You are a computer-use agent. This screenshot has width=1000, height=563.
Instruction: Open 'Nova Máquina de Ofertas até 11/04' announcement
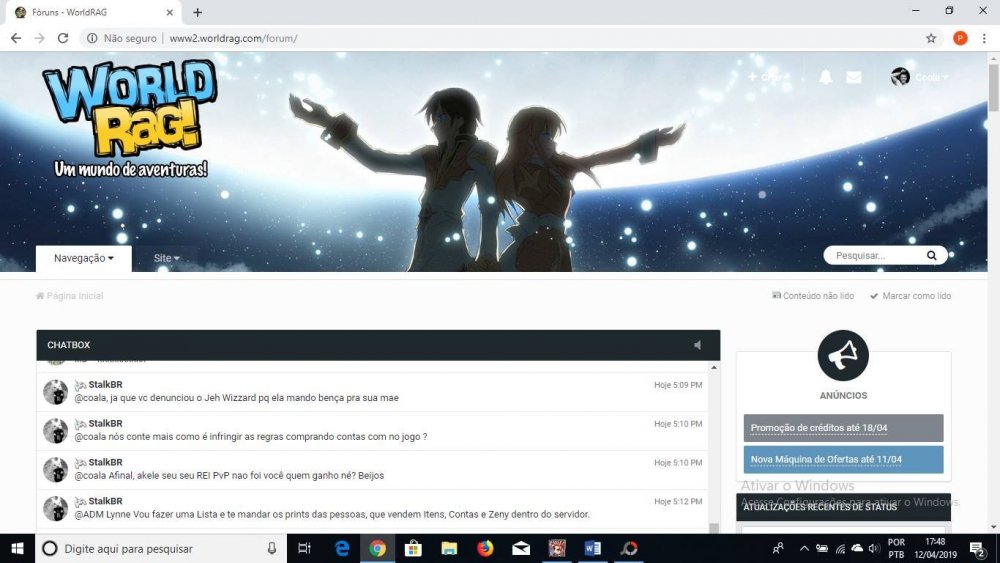click(843, 459)
